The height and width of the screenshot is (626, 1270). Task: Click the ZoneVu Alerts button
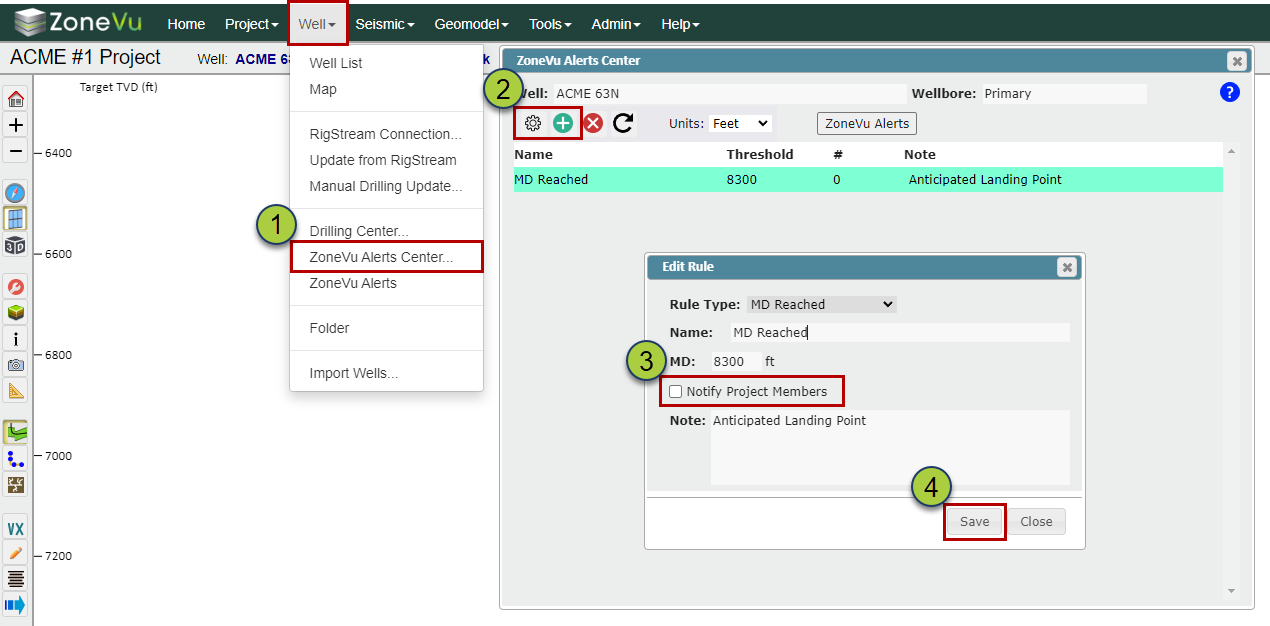[x=867, y=123]
